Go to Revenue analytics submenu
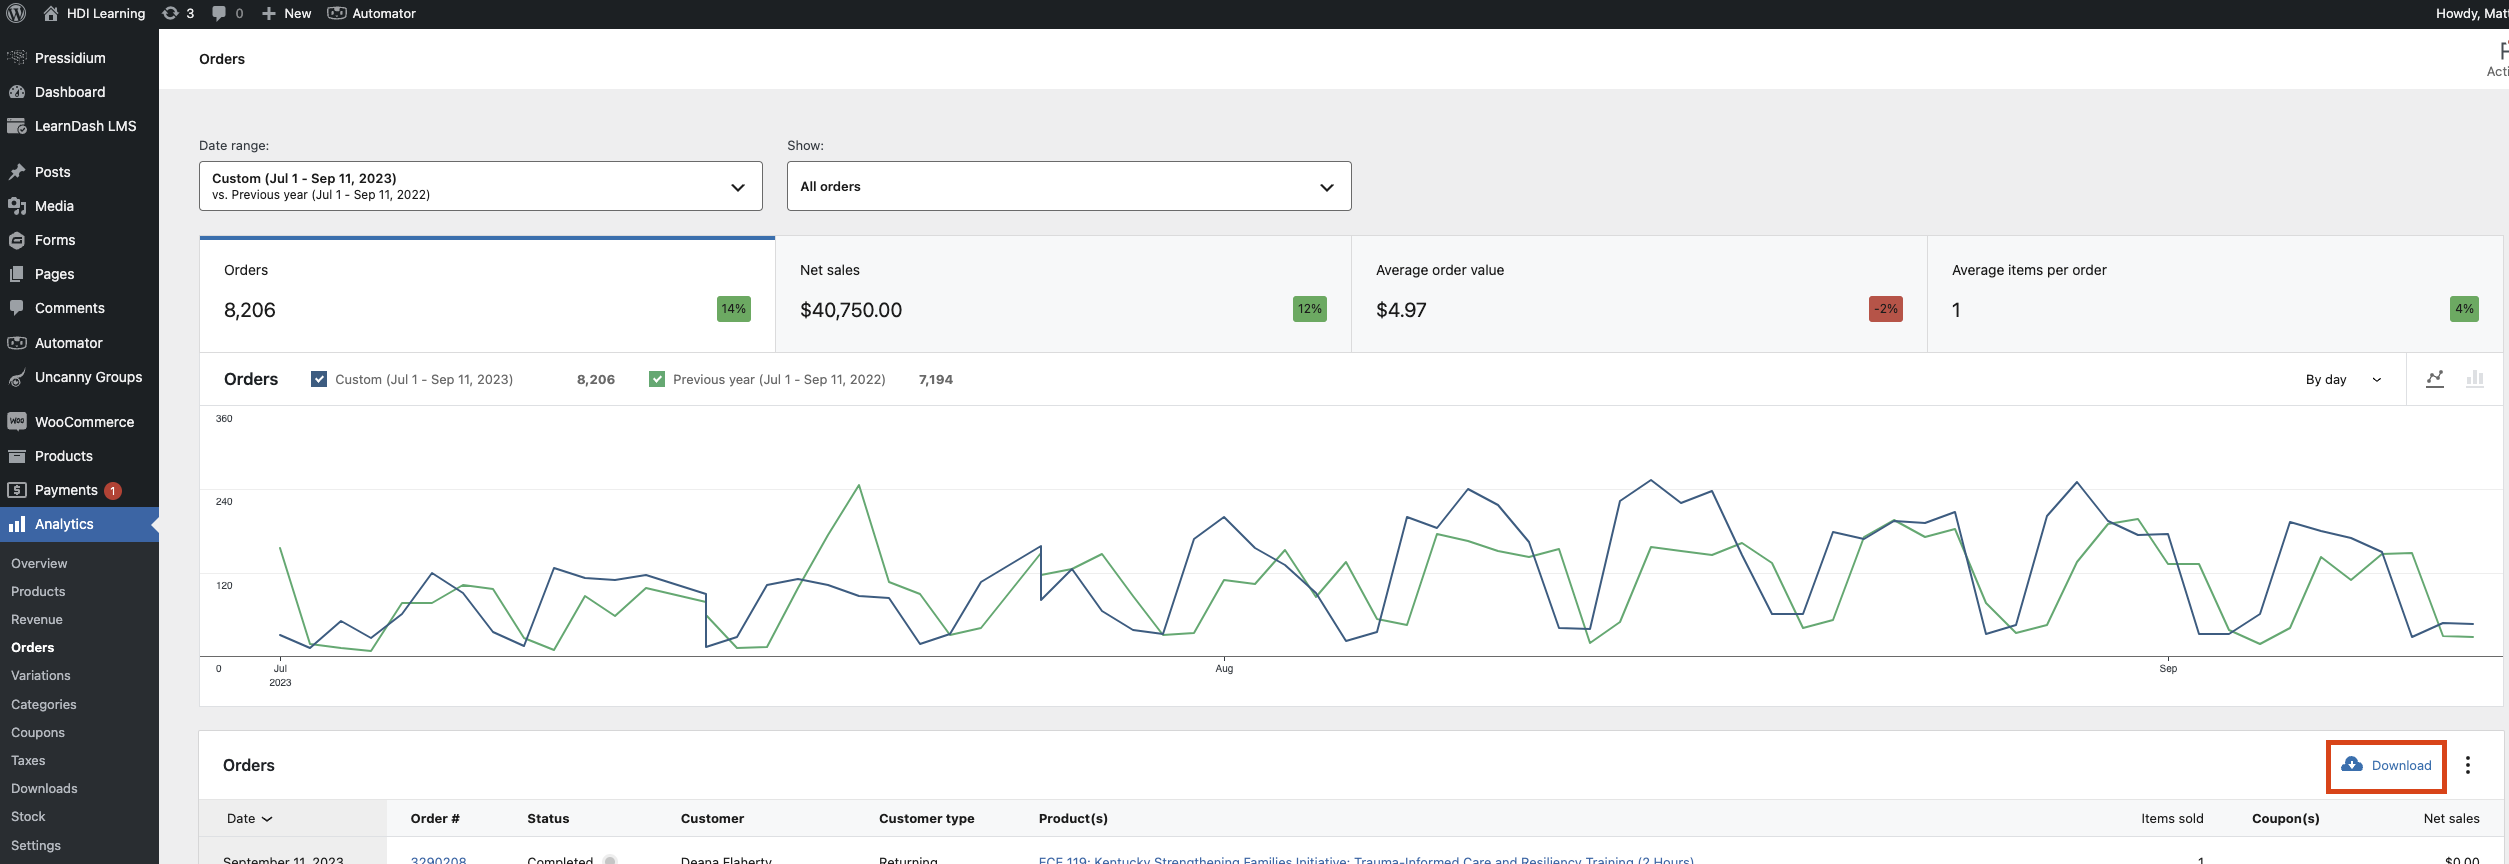Viewport: 2509px width, 864px height. click(37, 620)
